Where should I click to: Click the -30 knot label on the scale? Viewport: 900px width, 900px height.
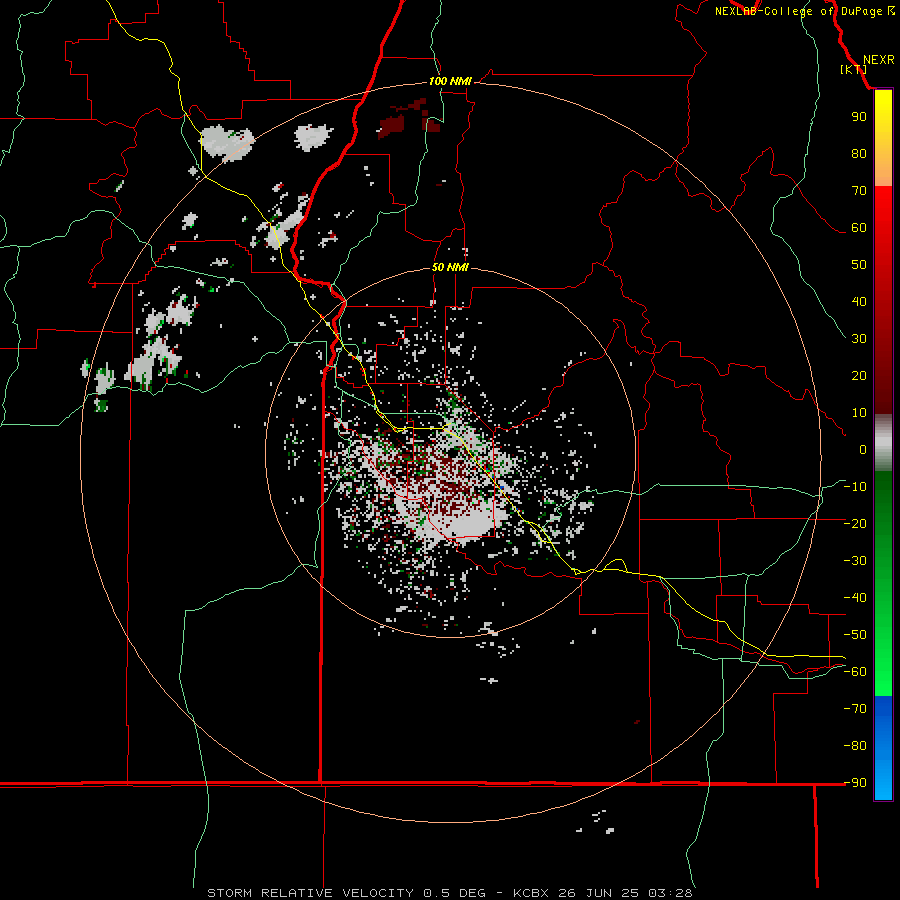tap(855, 561)
